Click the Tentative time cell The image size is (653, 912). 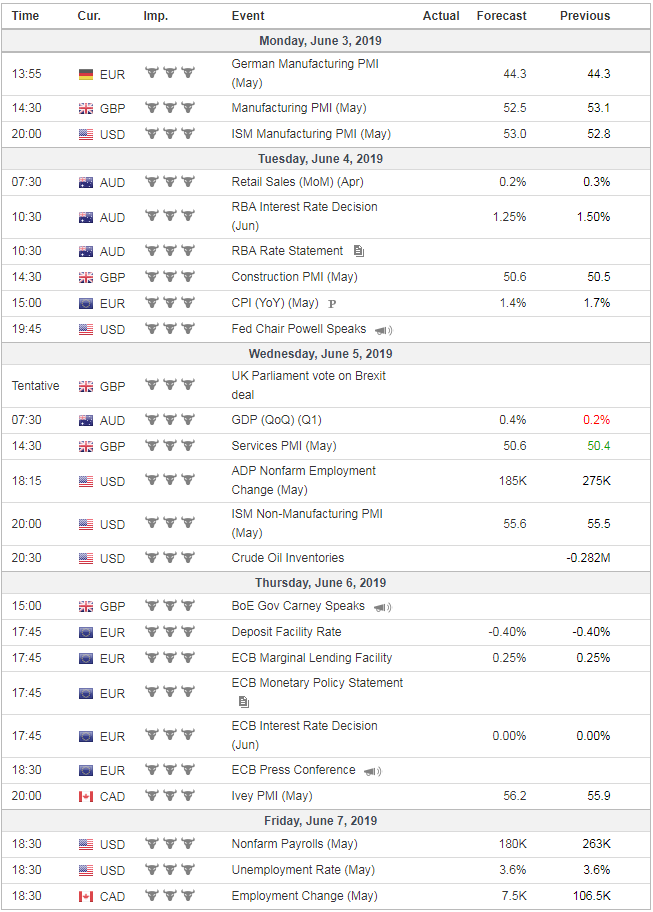tap(35, 386)
